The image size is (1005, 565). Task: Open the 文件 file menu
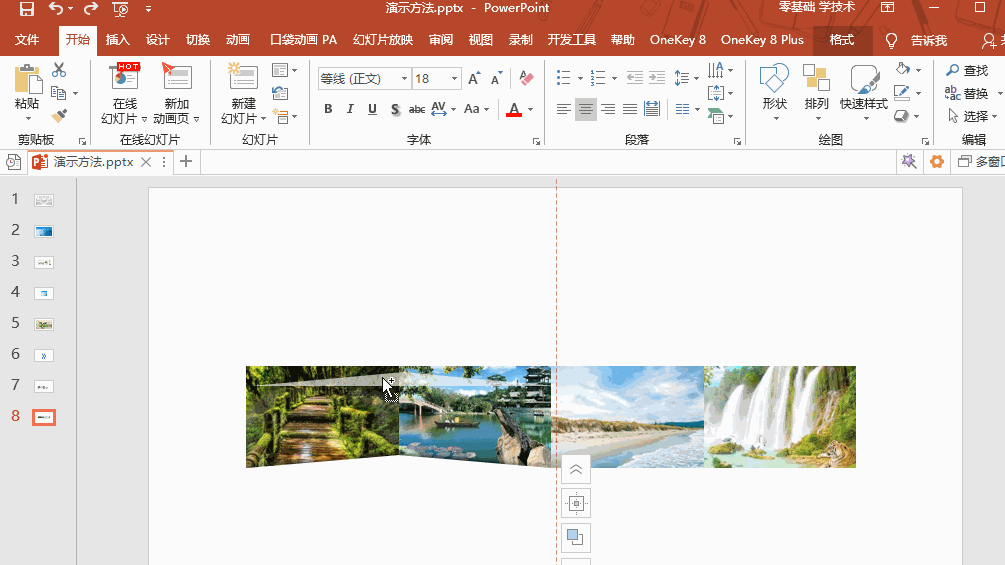click(27, 40)
